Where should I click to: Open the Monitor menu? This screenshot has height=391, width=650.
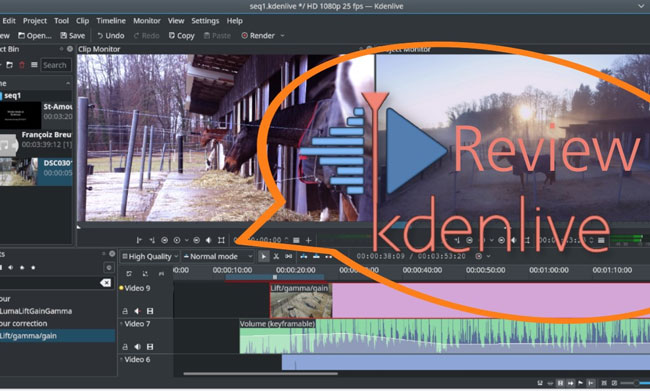(147, 21)
